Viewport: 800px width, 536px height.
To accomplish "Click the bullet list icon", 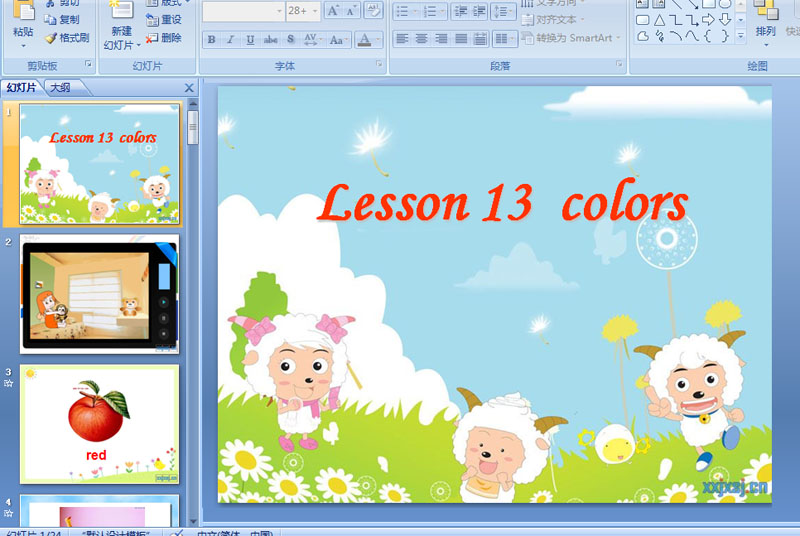I will (x=402, y=11).
